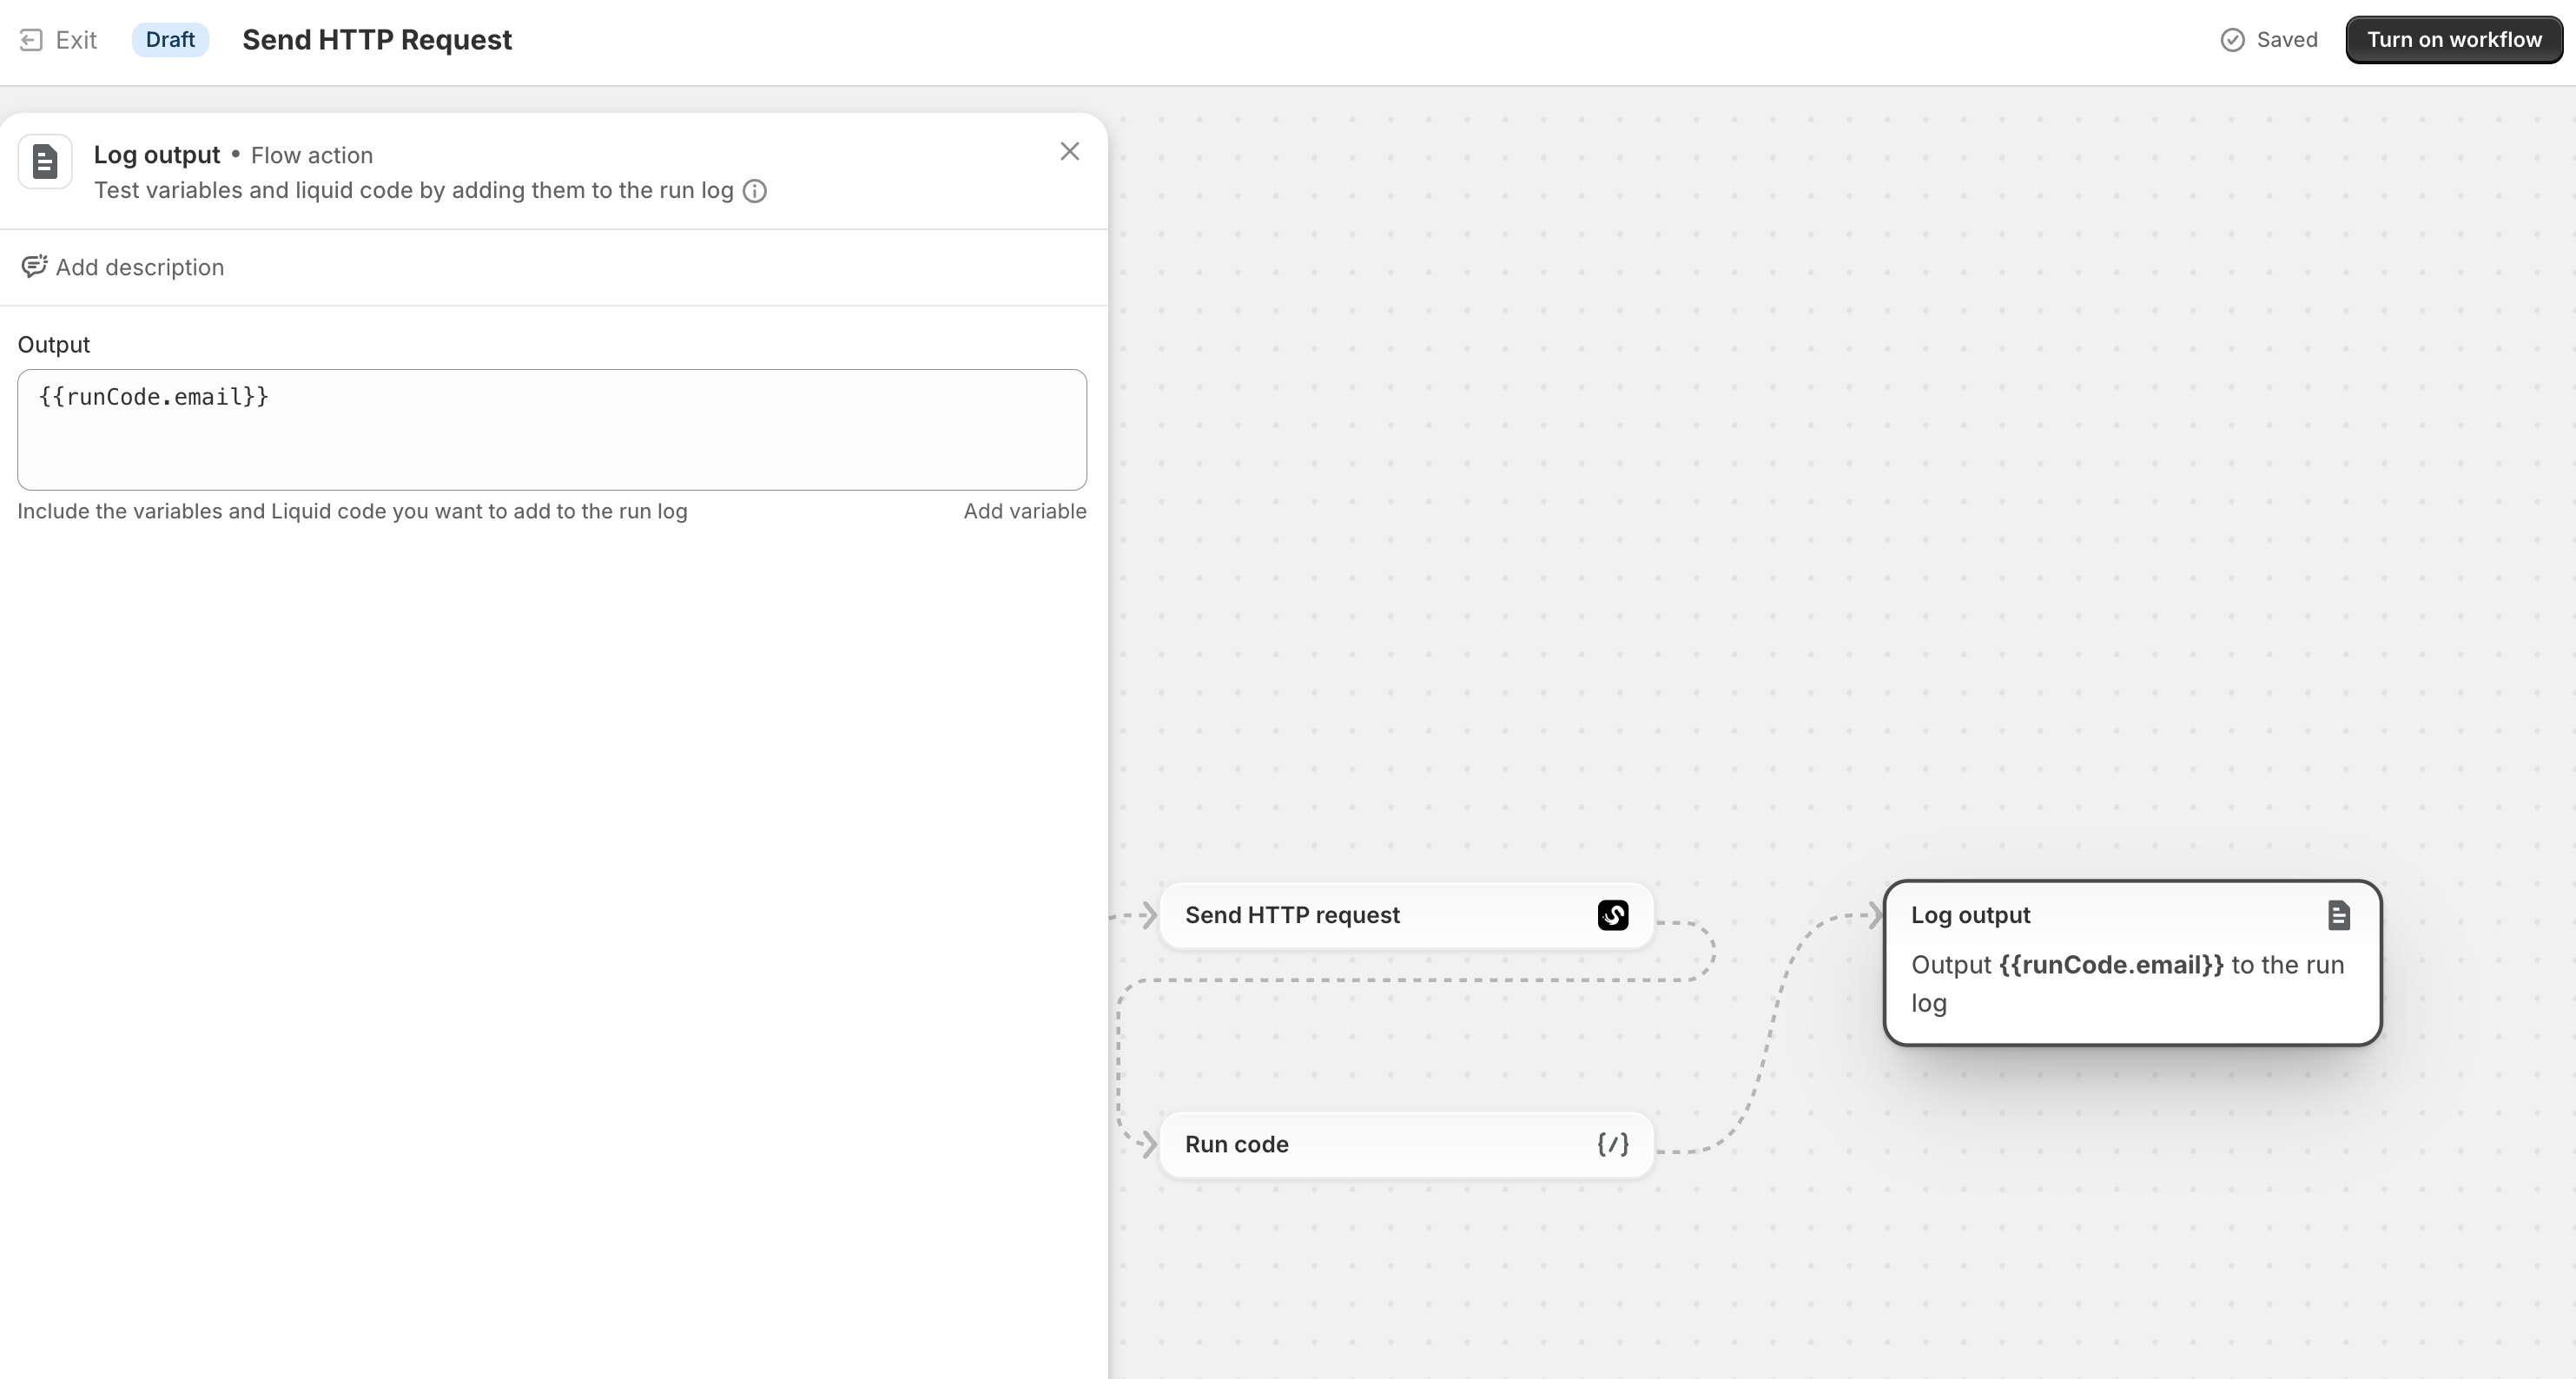The height and width of the screenshot is (1379, 2576).
Task: Click the Add description speech bubble icon
Action: coord(34,266)
